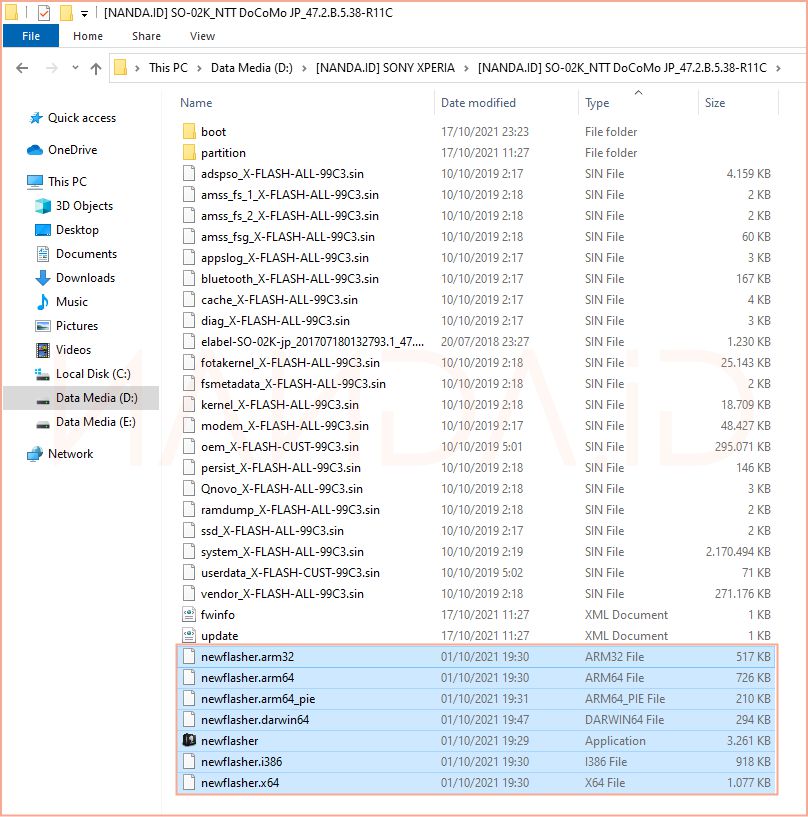Switch to the Share ribbon tab
The image size is (808, 817).
coord(146,36)
